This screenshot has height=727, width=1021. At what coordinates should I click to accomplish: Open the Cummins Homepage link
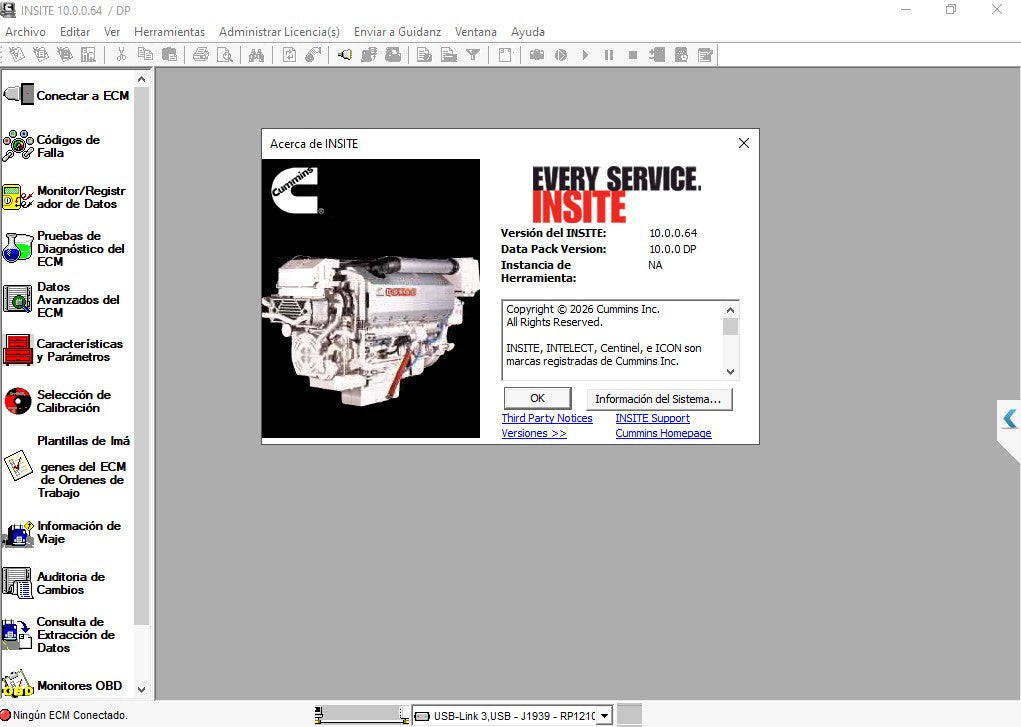(664, 433)
